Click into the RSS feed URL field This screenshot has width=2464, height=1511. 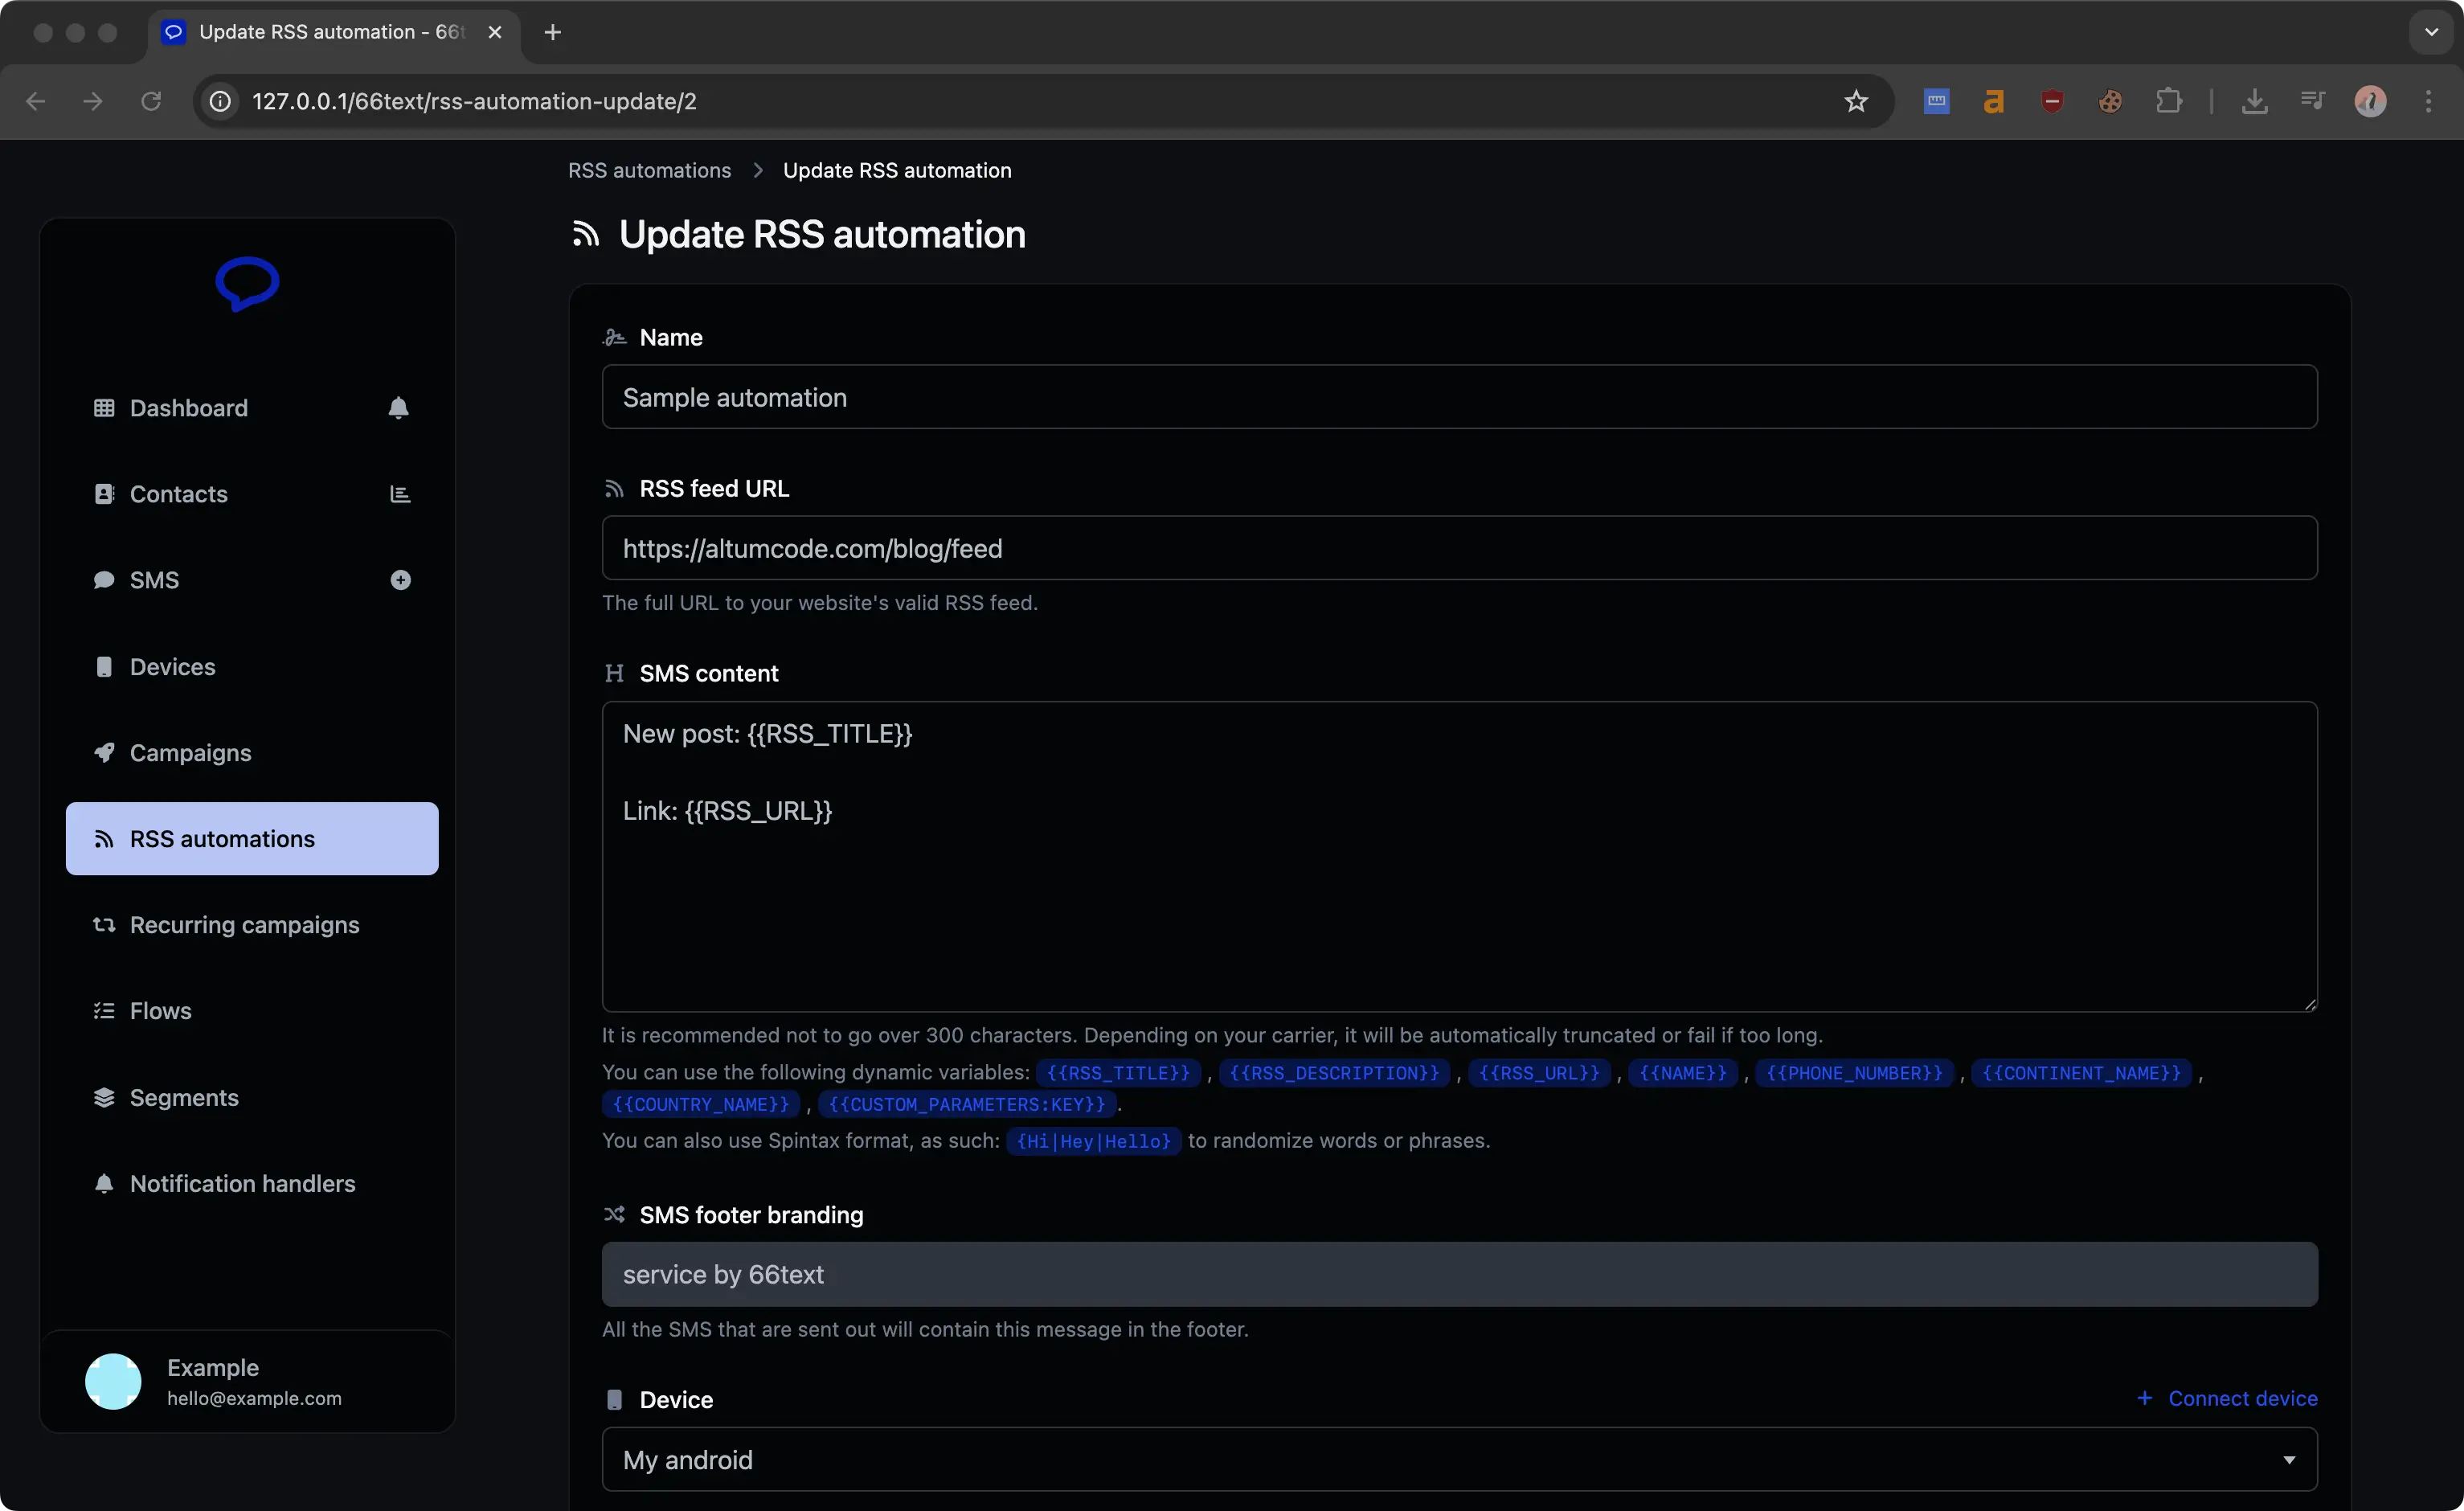click(x=1459, y=548)
